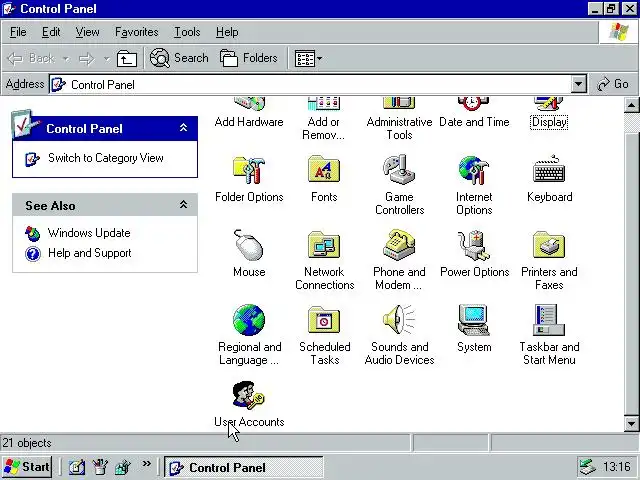Screen dimensions: 640x480
Task: Open the Tools menu
Action: 187,32
